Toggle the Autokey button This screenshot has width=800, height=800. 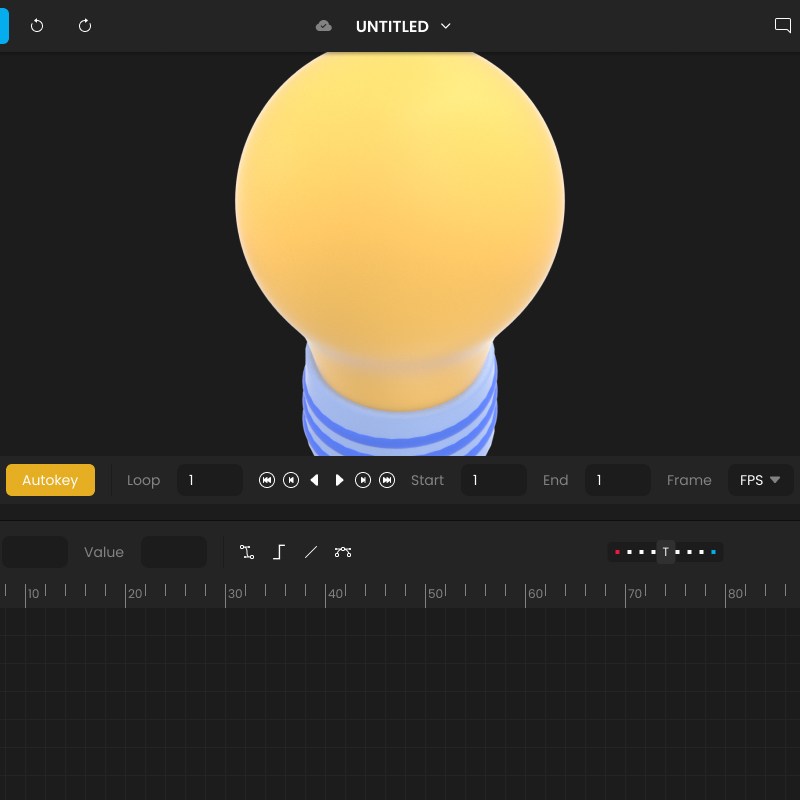point(50,480)
